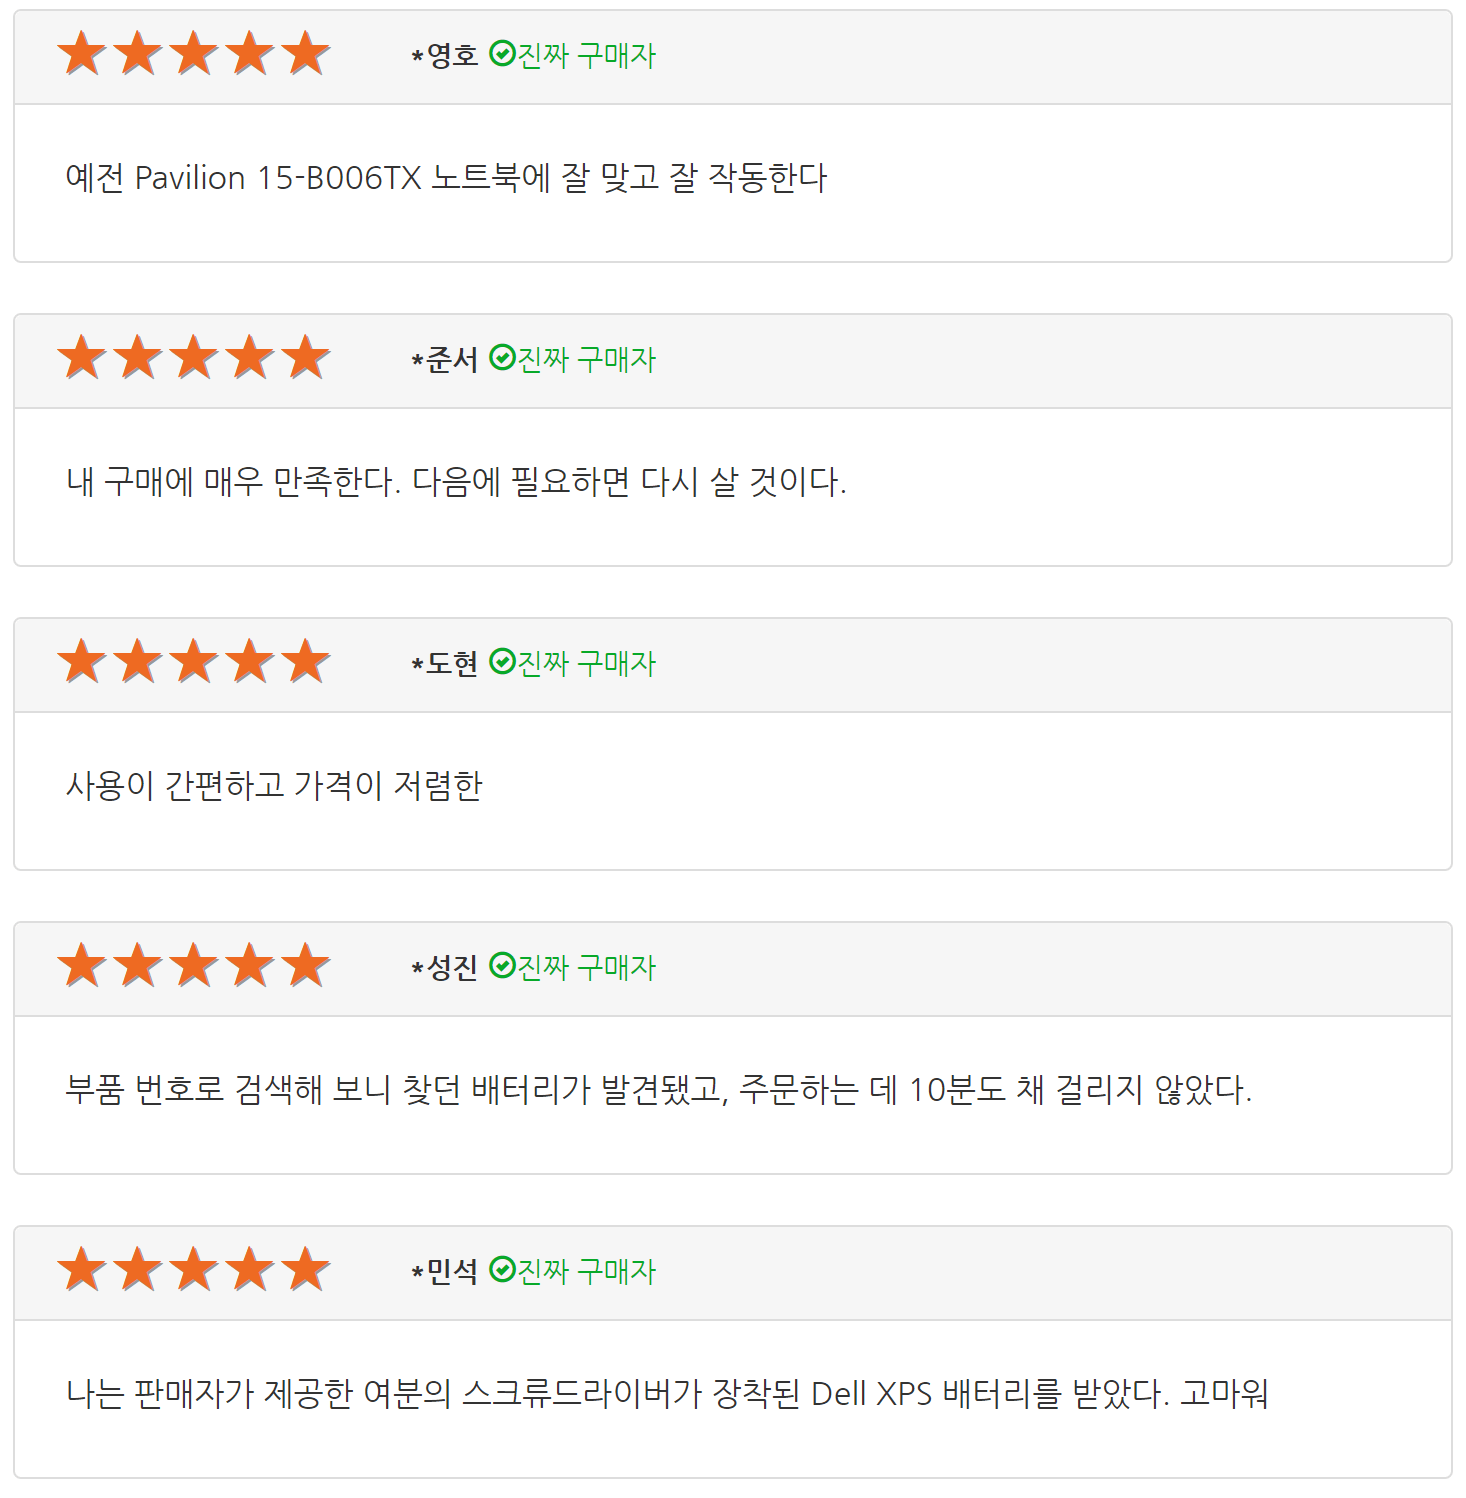Image resolution: width=1466 pixels, height=1498 pixels.
Task: Click the first star in 영호's rating
Action: (82, 54)
